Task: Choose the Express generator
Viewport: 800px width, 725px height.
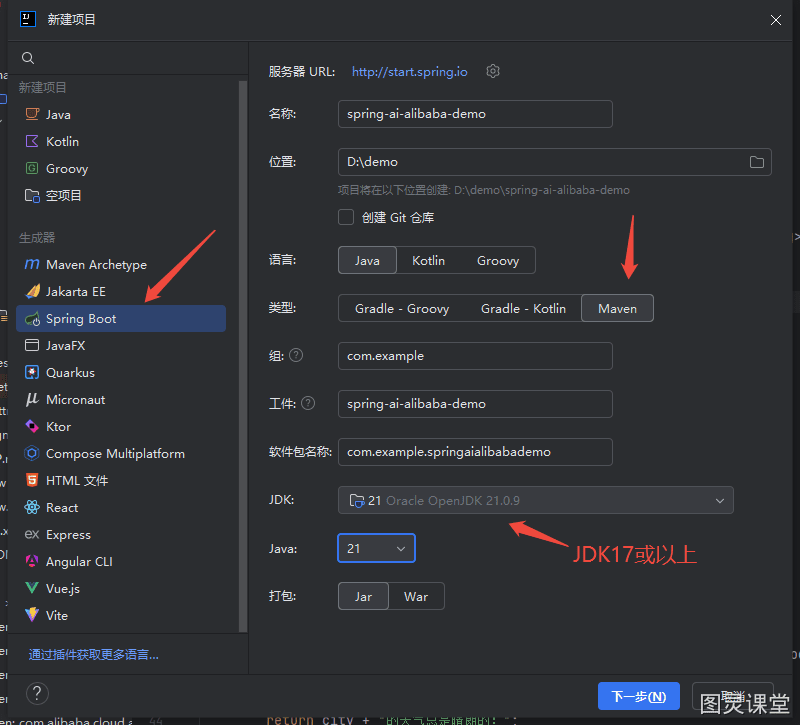Action: [x=121, y=535]
